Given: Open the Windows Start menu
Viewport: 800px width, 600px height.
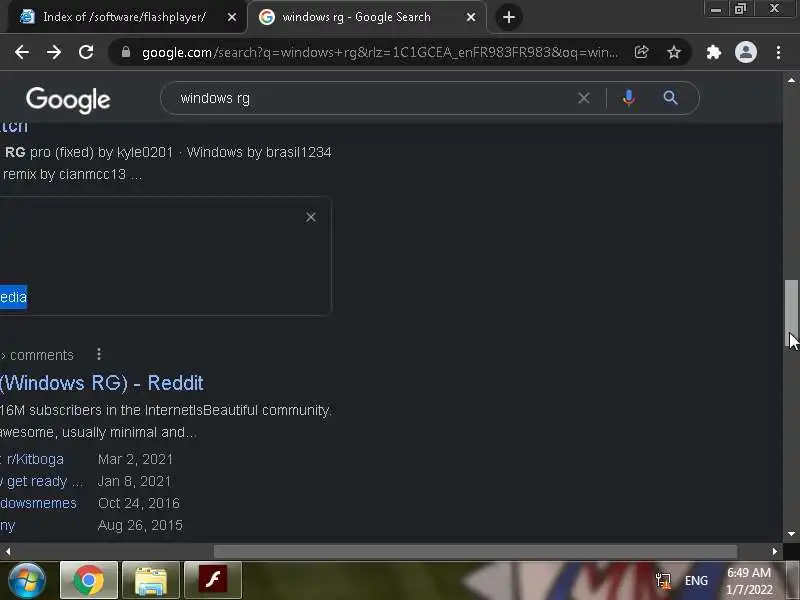Looking at the screenshot, I should (x=26, y=581).
